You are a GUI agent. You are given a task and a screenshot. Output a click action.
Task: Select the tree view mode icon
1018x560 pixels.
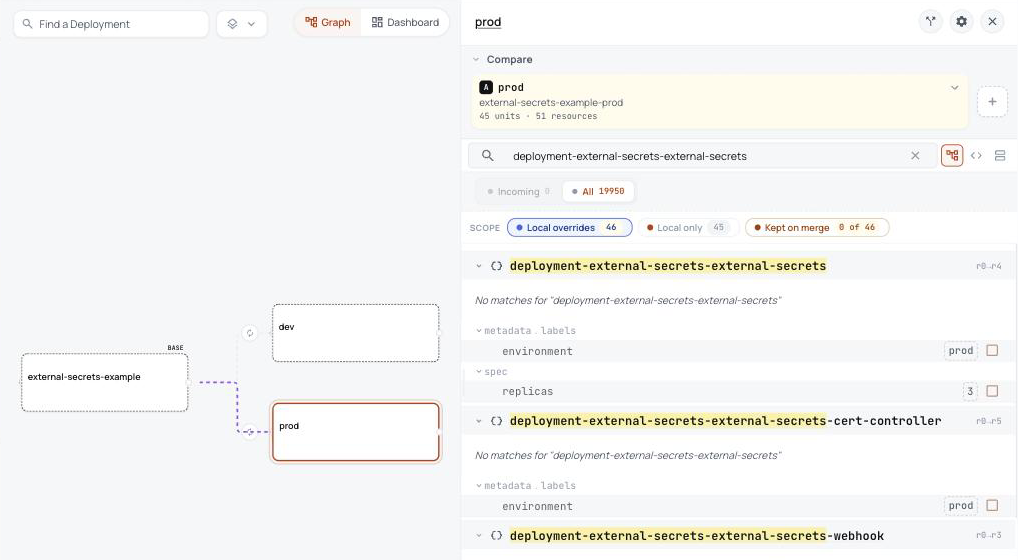coord(952,156)
